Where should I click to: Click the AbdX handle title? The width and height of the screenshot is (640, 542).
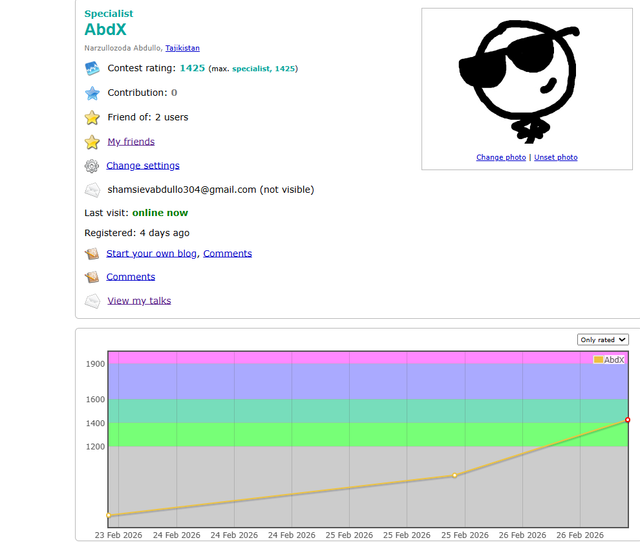click(105, 30)
